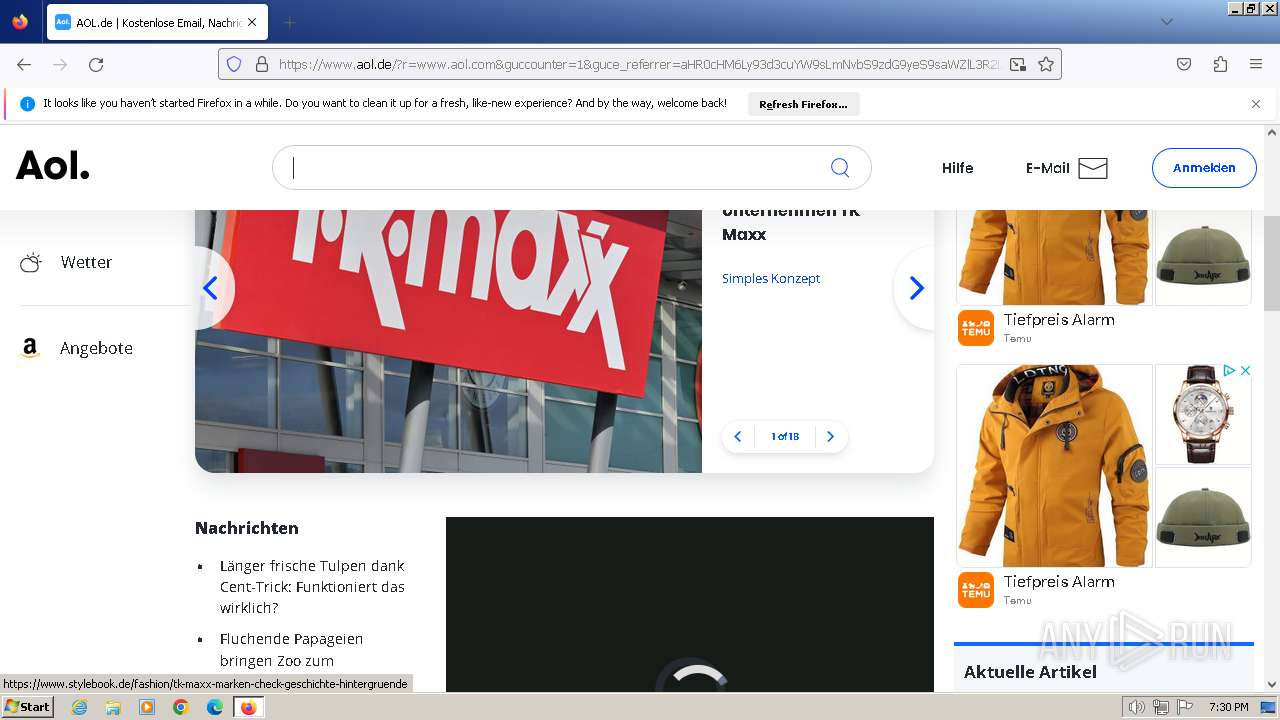Open the Firefox hamburger application menu

point(1256,64)
